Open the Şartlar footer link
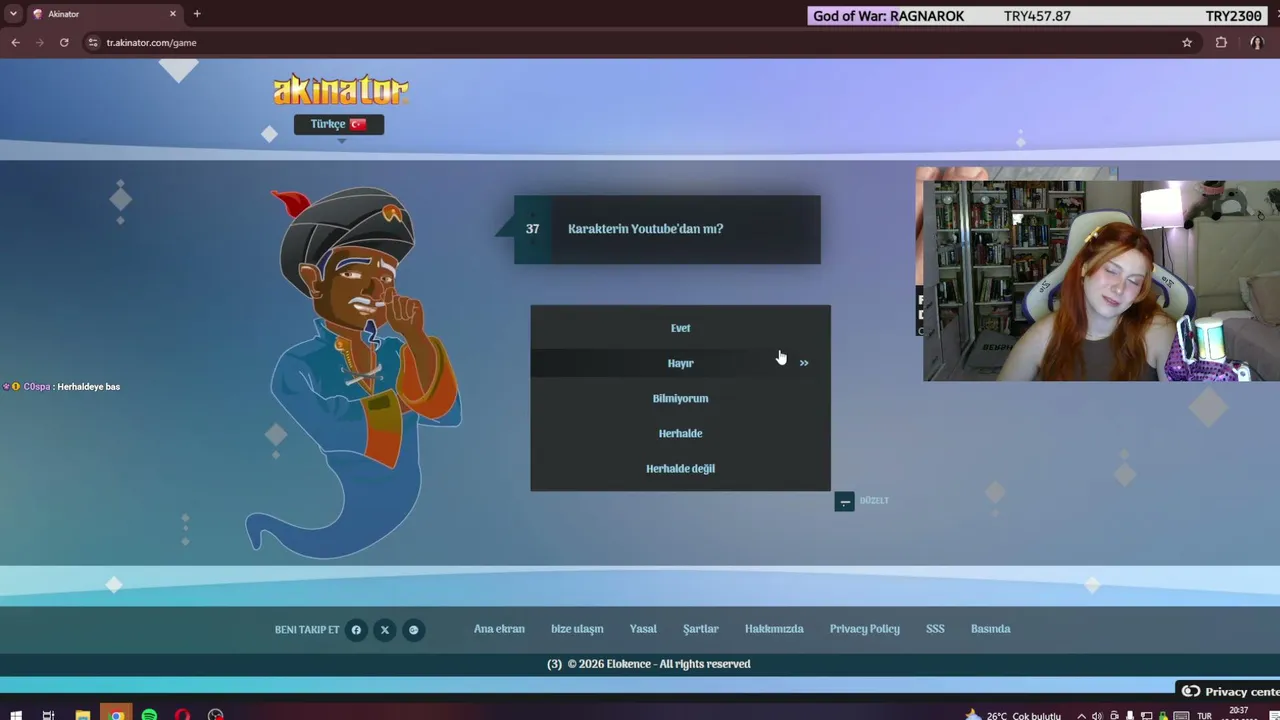The width and height of the screenshot is (1280, 720). point(701,629)
